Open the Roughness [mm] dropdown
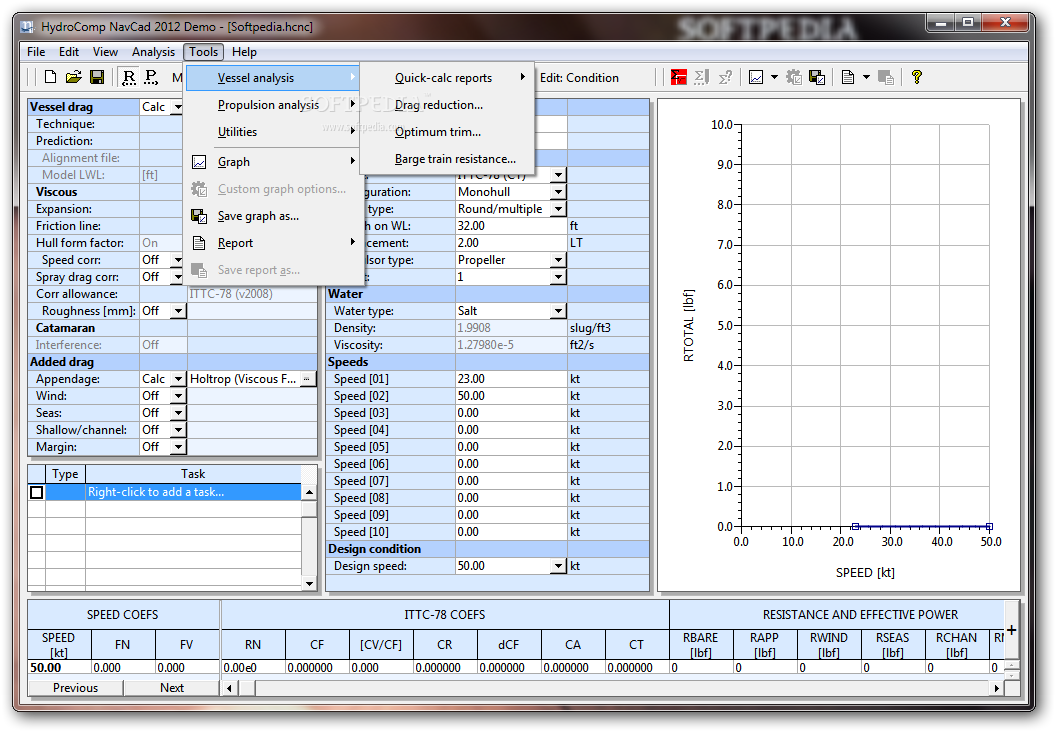Screen dimensions: 1056x732 pos(178,311)
